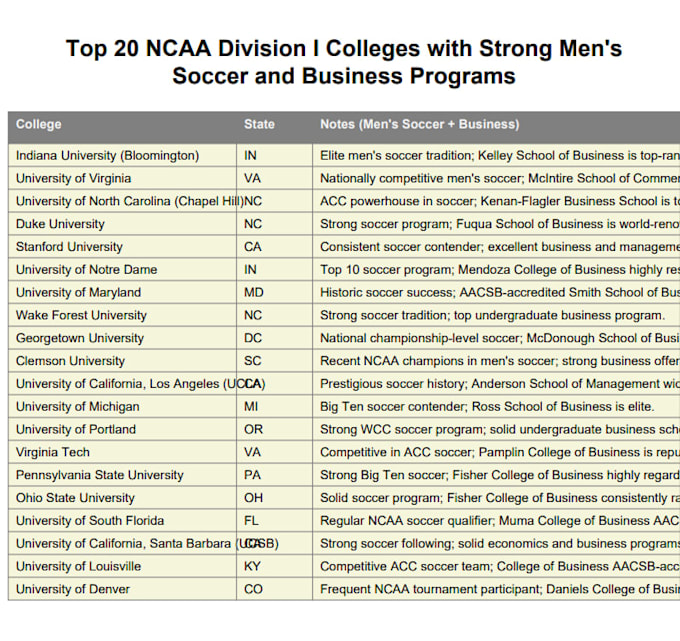
Task: Click the Notes column header
Action: point(419,125)
